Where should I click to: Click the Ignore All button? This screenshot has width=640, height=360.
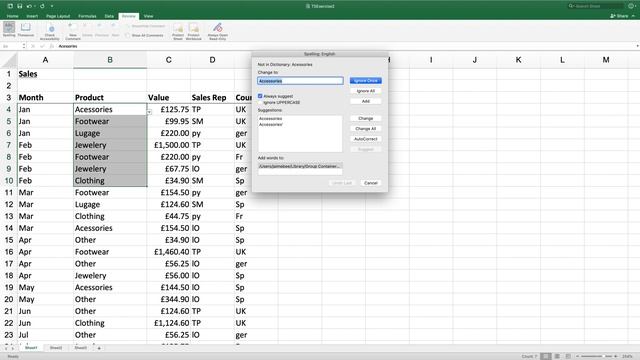[x=366, y=91]
